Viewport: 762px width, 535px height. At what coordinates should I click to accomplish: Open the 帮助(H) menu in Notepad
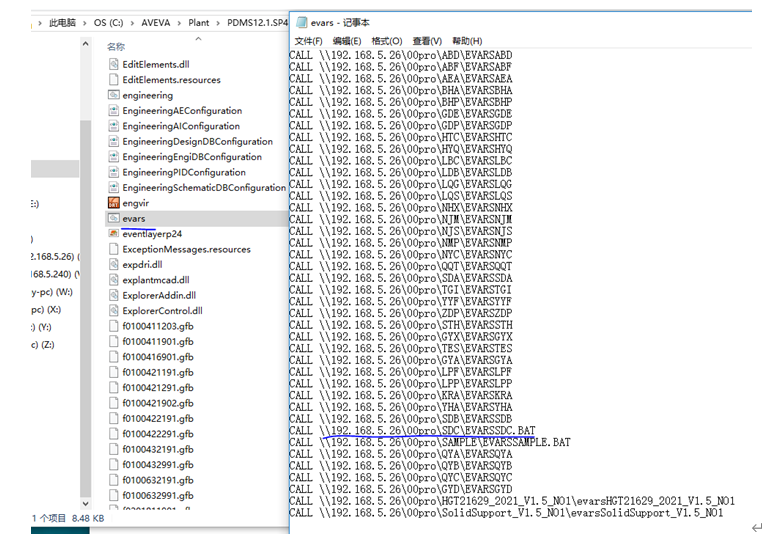coord(467,41)
